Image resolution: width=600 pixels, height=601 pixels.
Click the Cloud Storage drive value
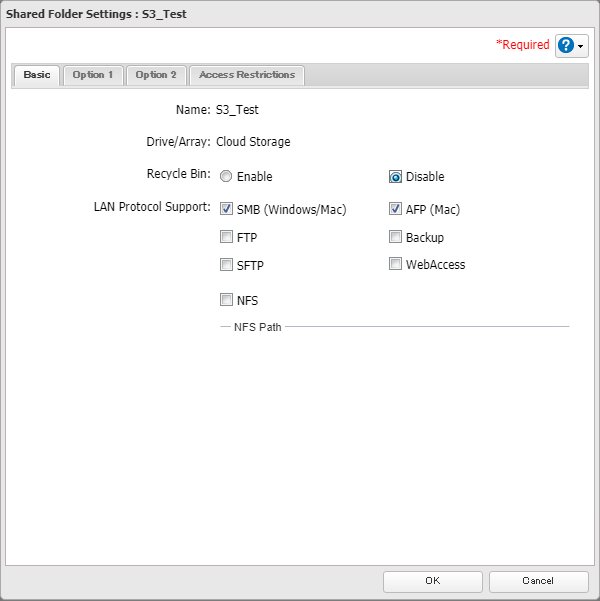[x=253, y=142]
